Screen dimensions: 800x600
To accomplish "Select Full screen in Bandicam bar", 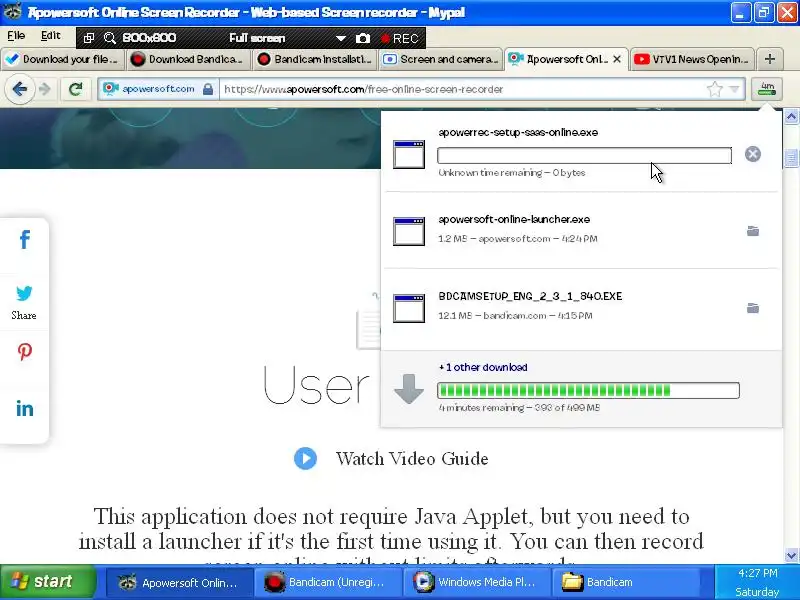I will (x=257, y=38).
